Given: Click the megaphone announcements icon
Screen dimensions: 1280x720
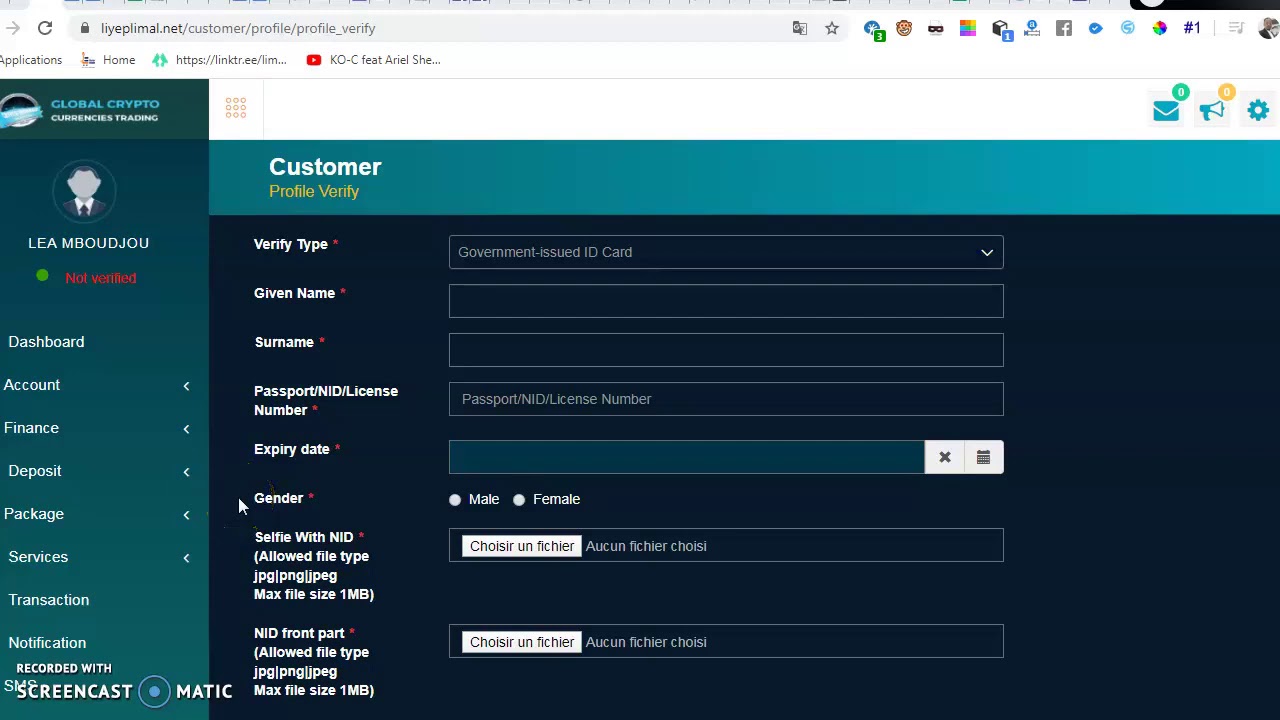Looking at the screenshot, I should click(x=1212, y=111).
